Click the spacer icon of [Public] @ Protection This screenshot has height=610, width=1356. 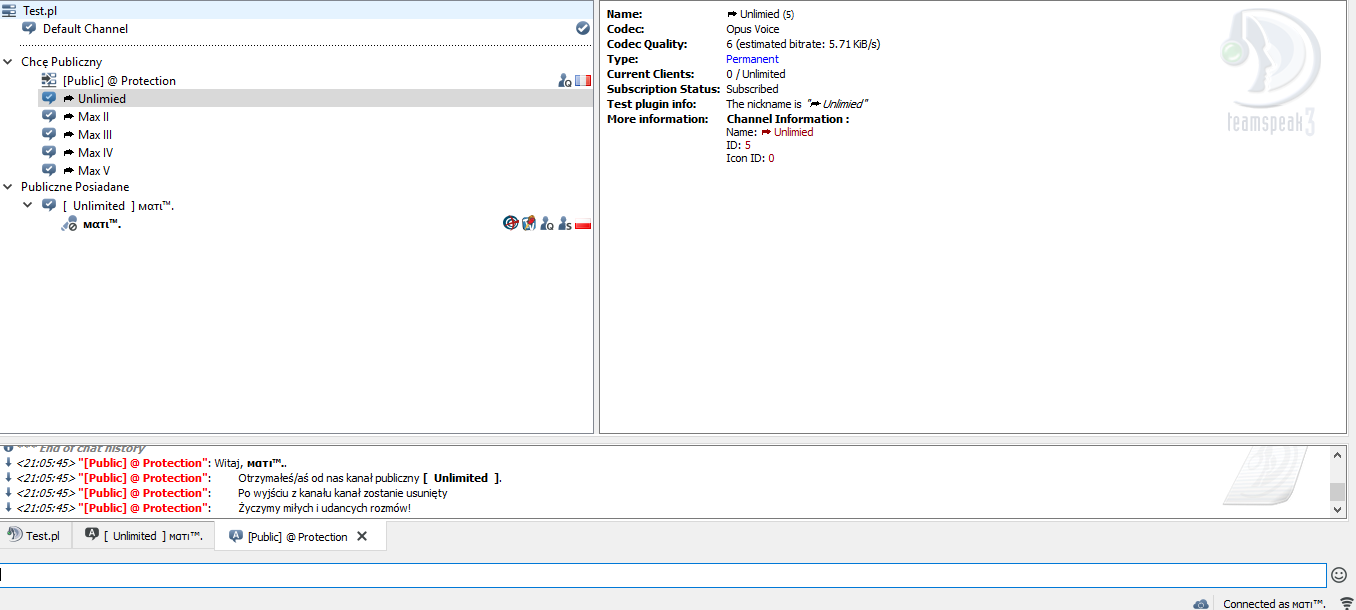click(49, 81)
